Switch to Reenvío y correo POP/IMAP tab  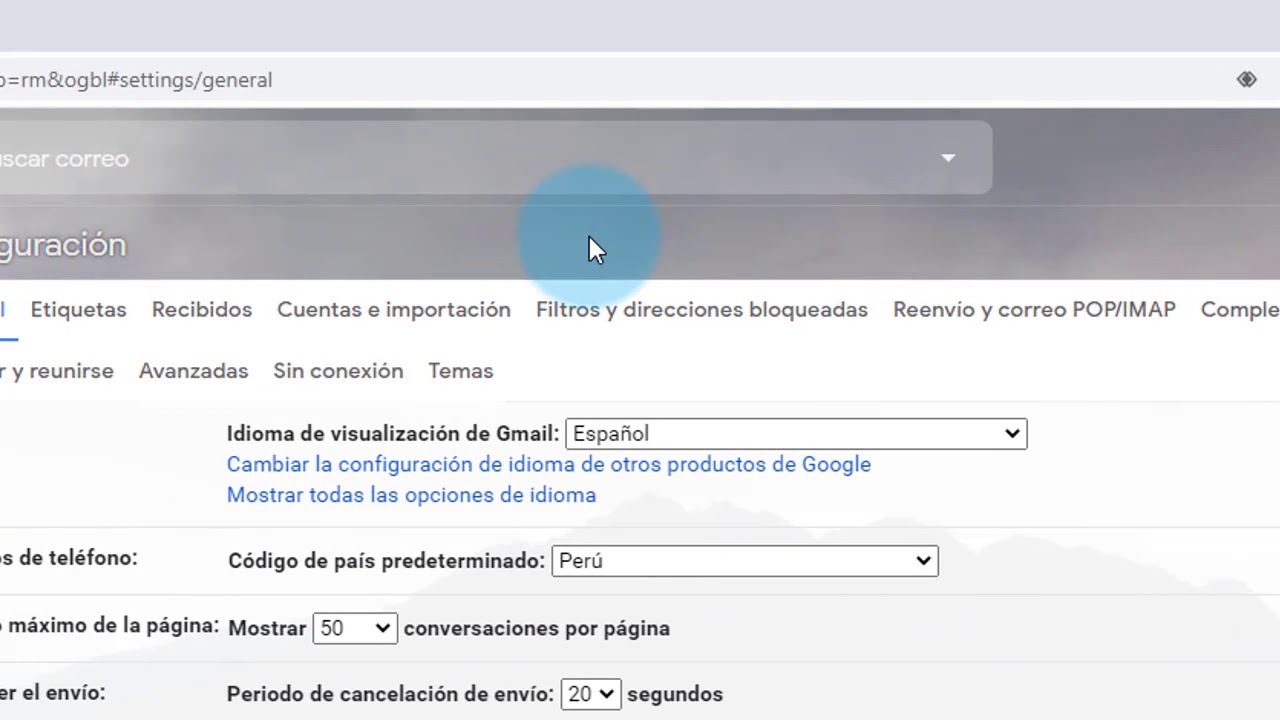click(x=1034, y=310)
